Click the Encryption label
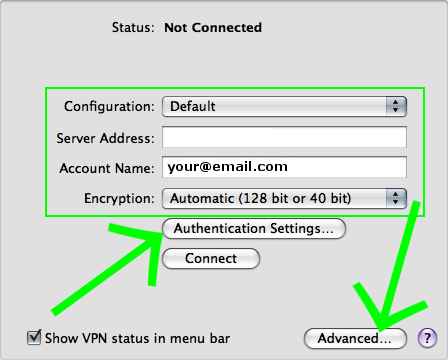Screen dimensions: 448x360 (119, 198)
